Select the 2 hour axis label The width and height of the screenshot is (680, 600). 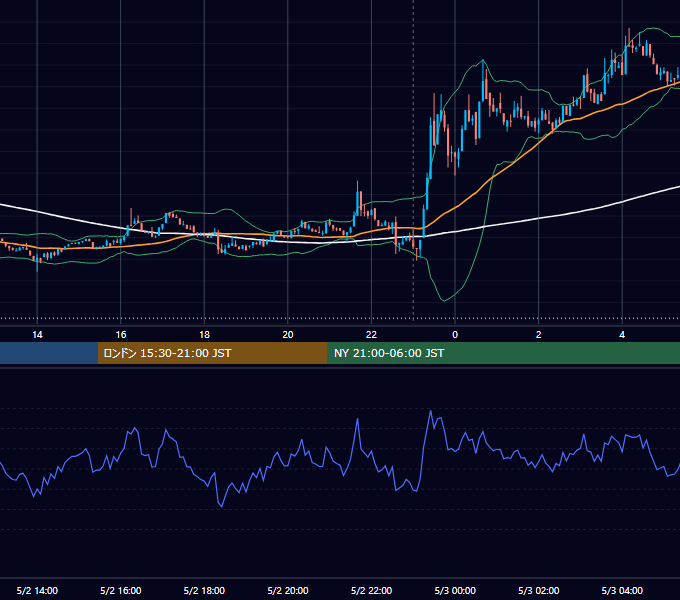point(539,335)
